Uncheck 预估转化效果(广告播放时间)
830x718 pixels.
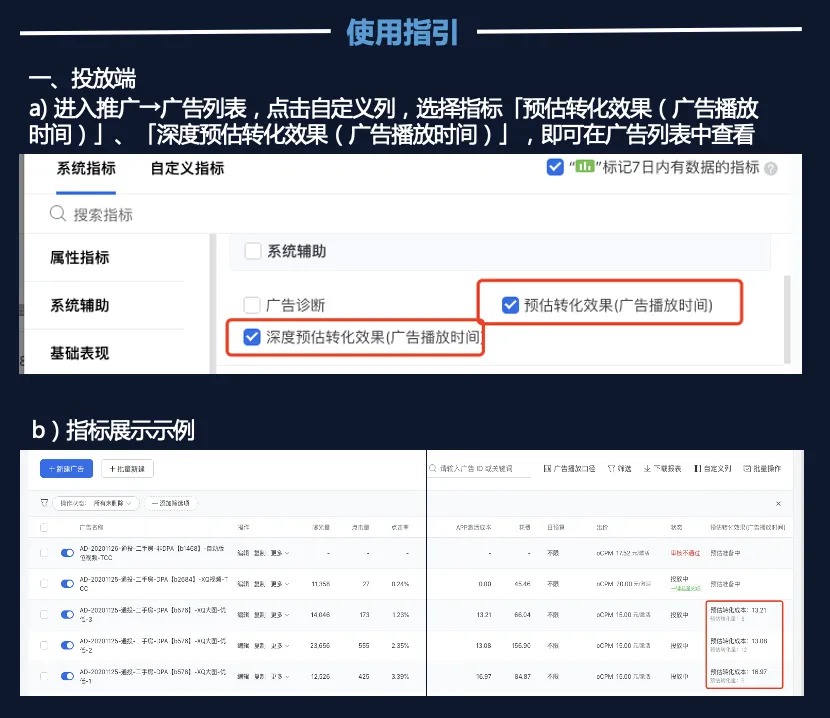point(510,305)
